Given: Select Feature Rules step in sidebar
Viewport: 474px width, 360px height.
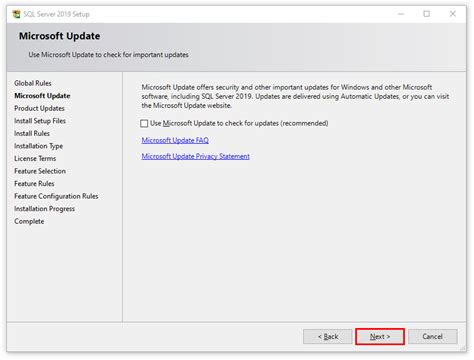Looking at the screenshot, I should pos(34,184).
